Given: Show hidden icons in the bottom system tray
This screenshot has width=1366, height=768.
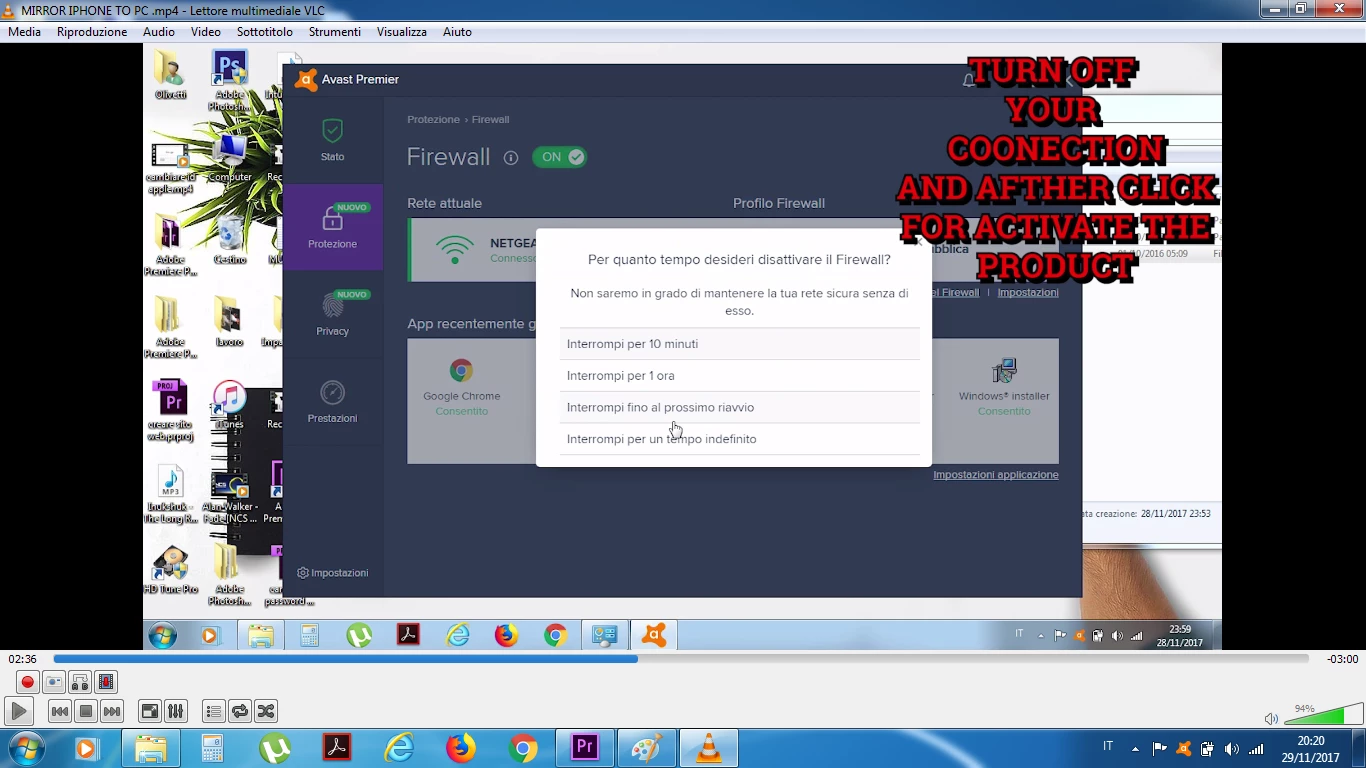Looking at the screenshot, I should [x=1135, y=749].
